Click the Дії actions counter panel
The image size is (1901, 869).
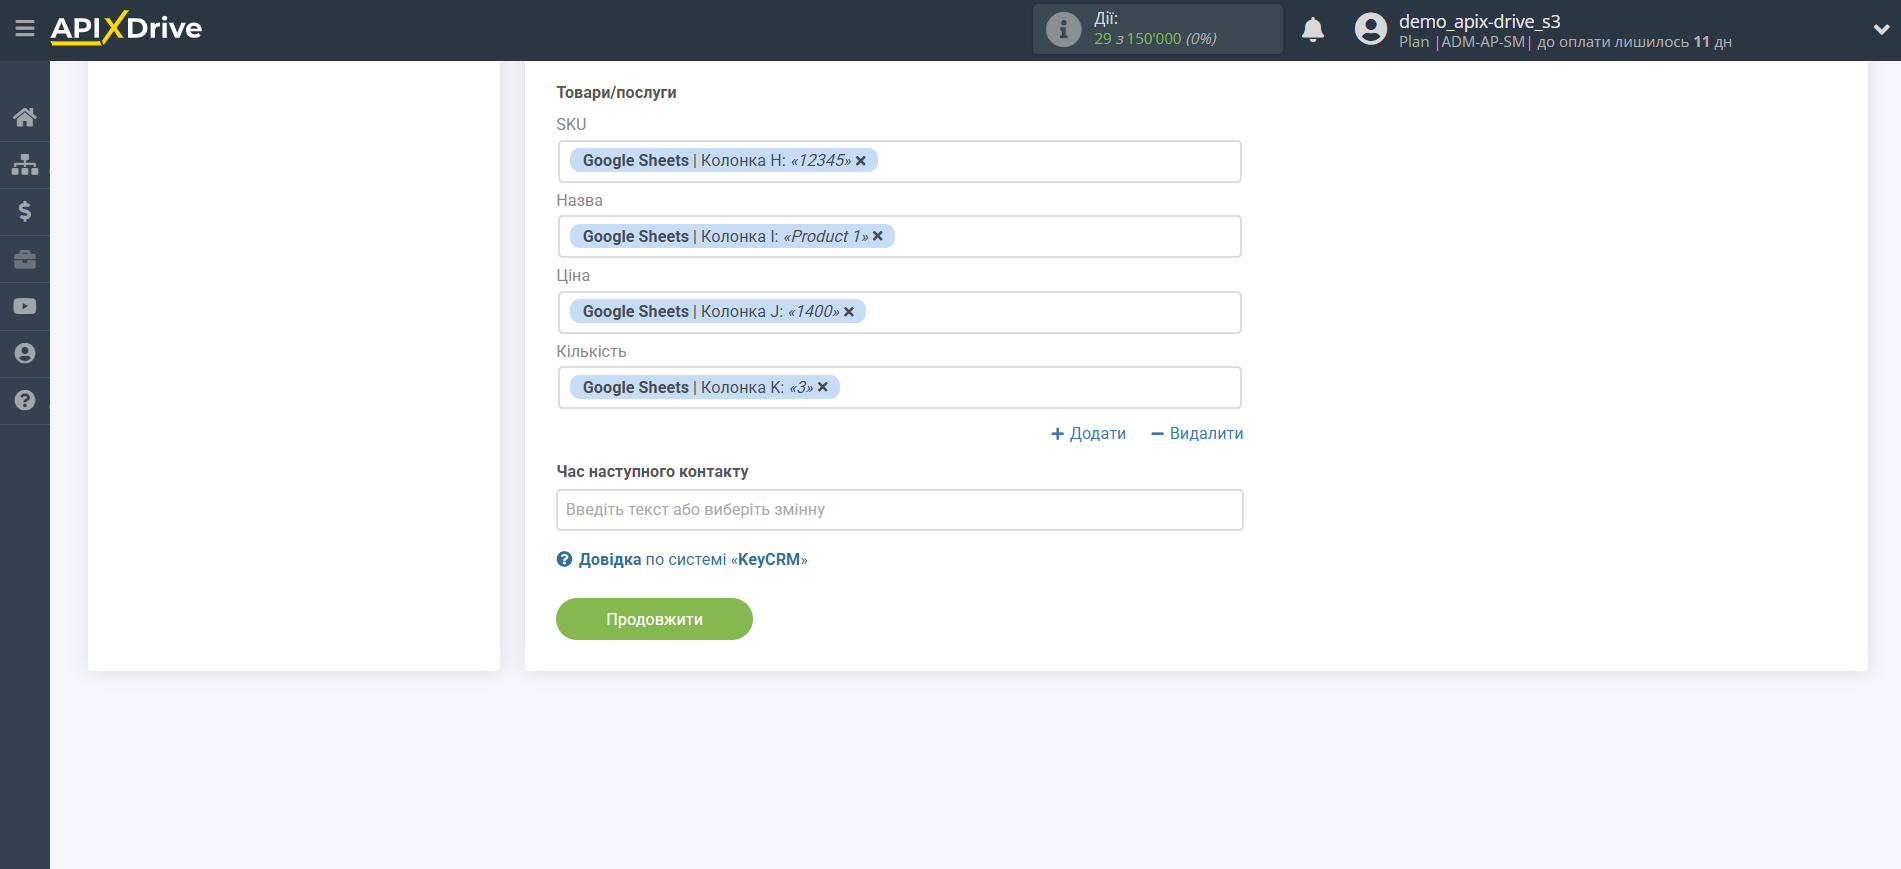click(1158, 29)
